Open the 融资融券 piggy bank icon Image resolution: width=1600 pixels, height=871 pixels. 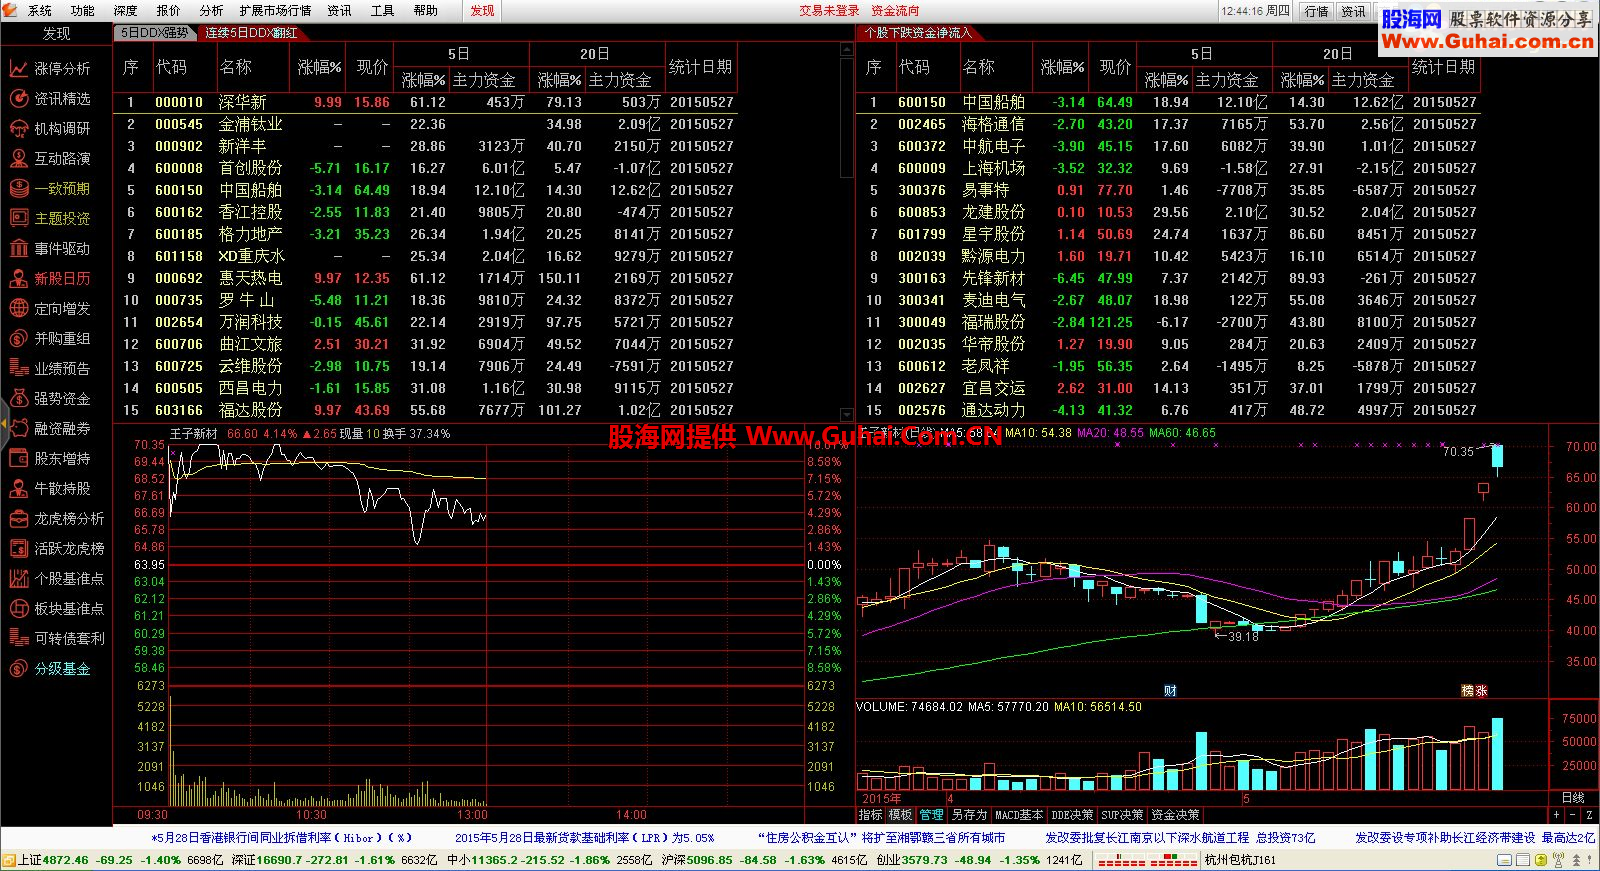[x=18, y=428]
